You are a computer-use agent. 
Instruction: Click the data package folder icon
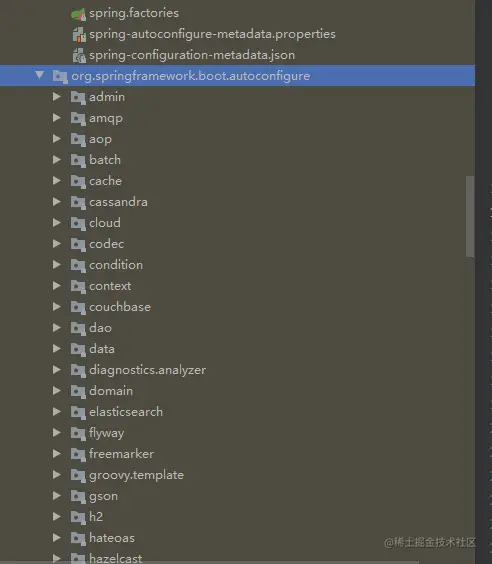click(x=78, y=349)
